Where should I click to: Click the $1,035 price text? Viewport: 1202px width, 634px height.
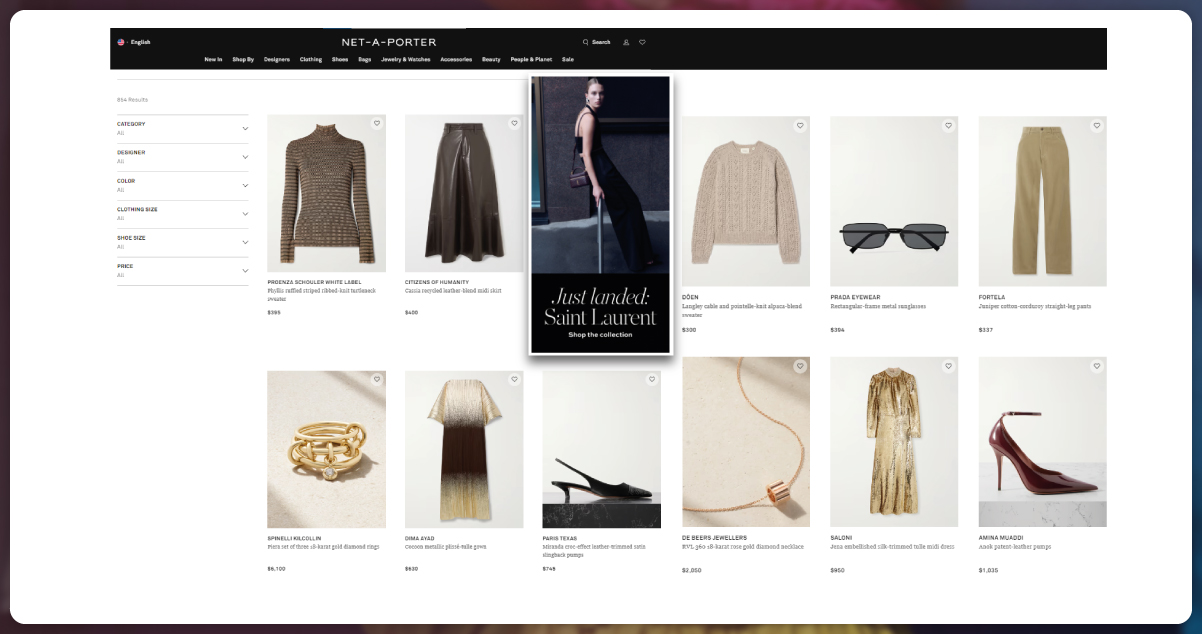coord(988,570)
